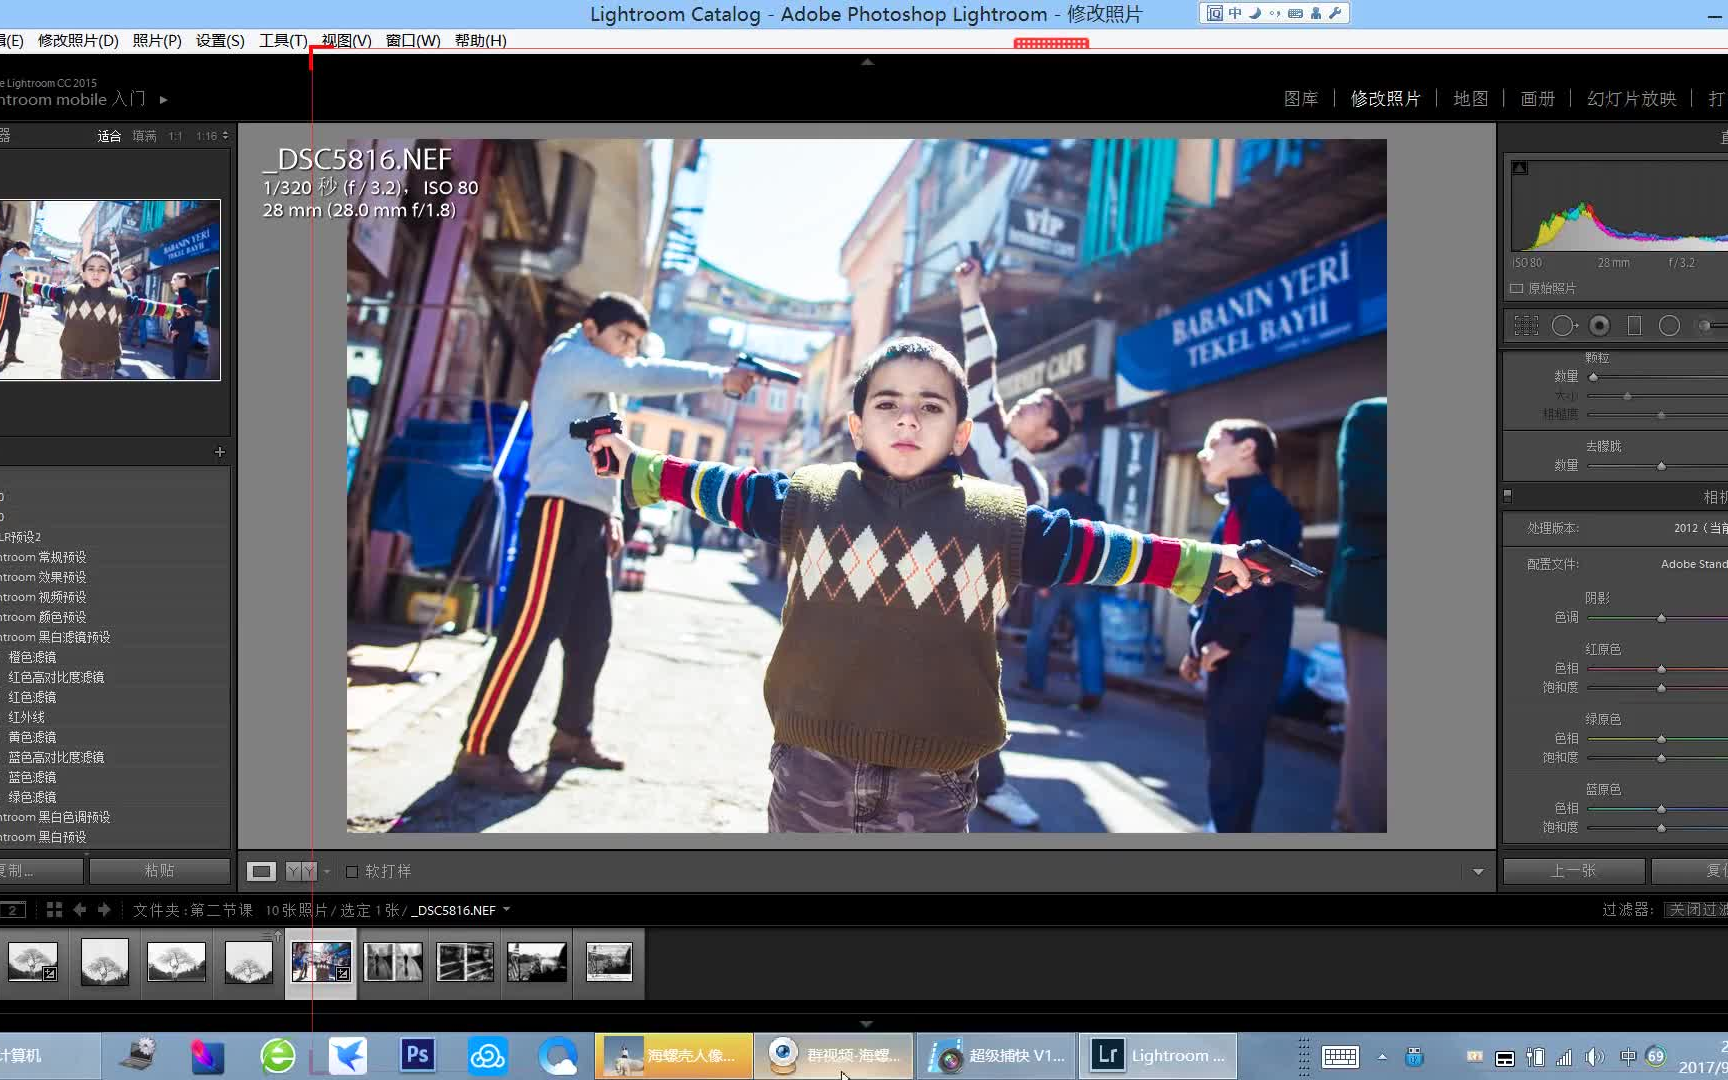The width and height of the screenshot is (1728, 1080).
Task: Click the battery power tray icon
Action: pos(1535,1057)
